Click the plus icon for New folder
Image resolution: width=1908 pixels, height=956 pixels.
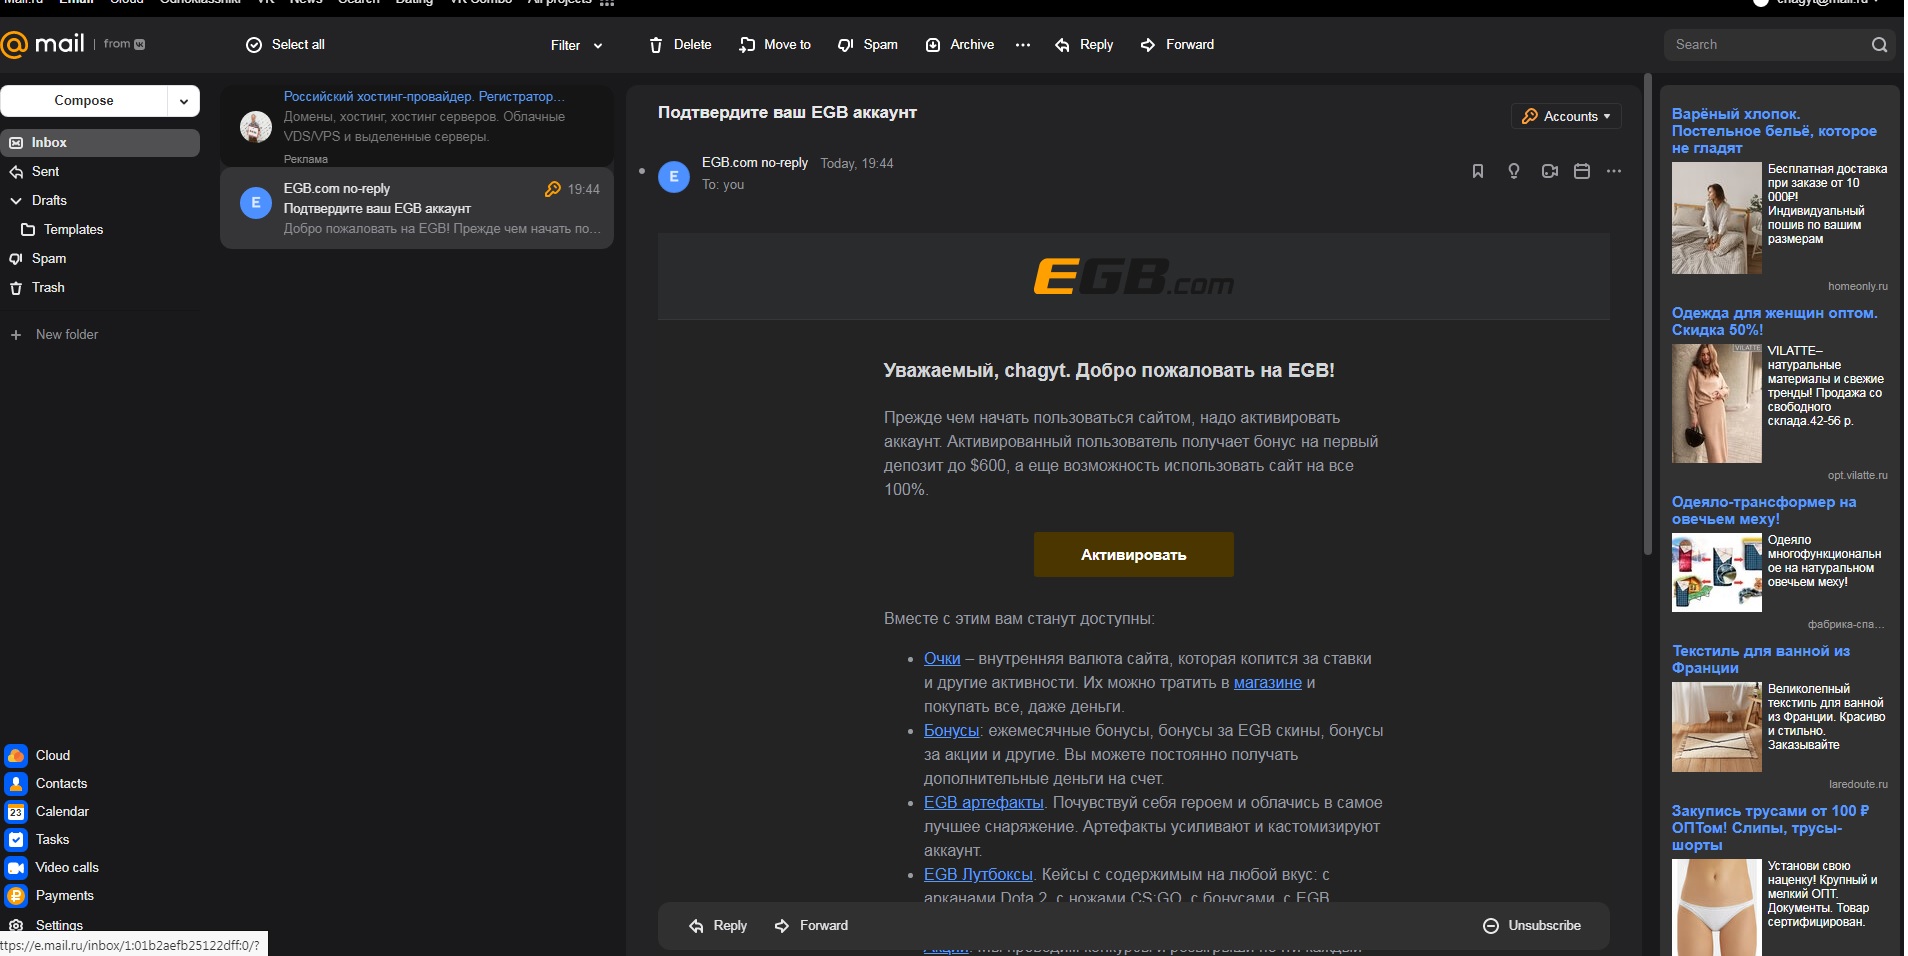tap(16, 335)
